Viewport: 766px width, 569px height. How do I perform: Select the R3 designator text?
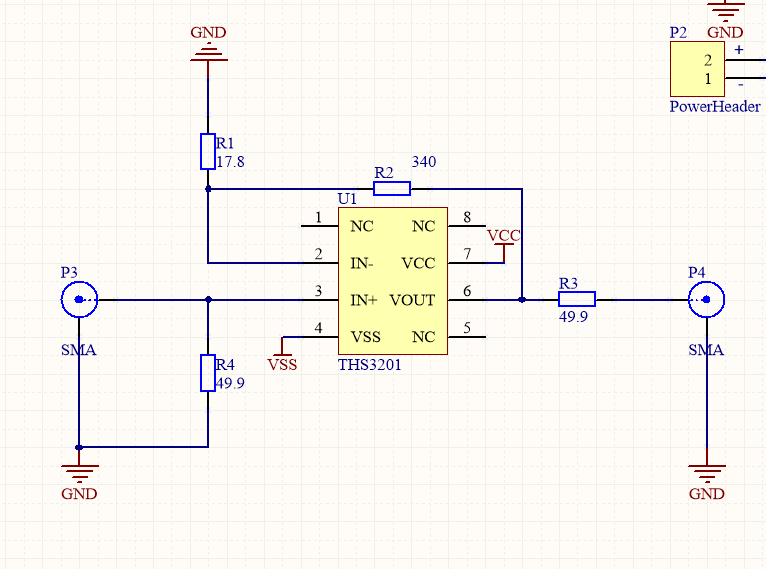[568, 283]
